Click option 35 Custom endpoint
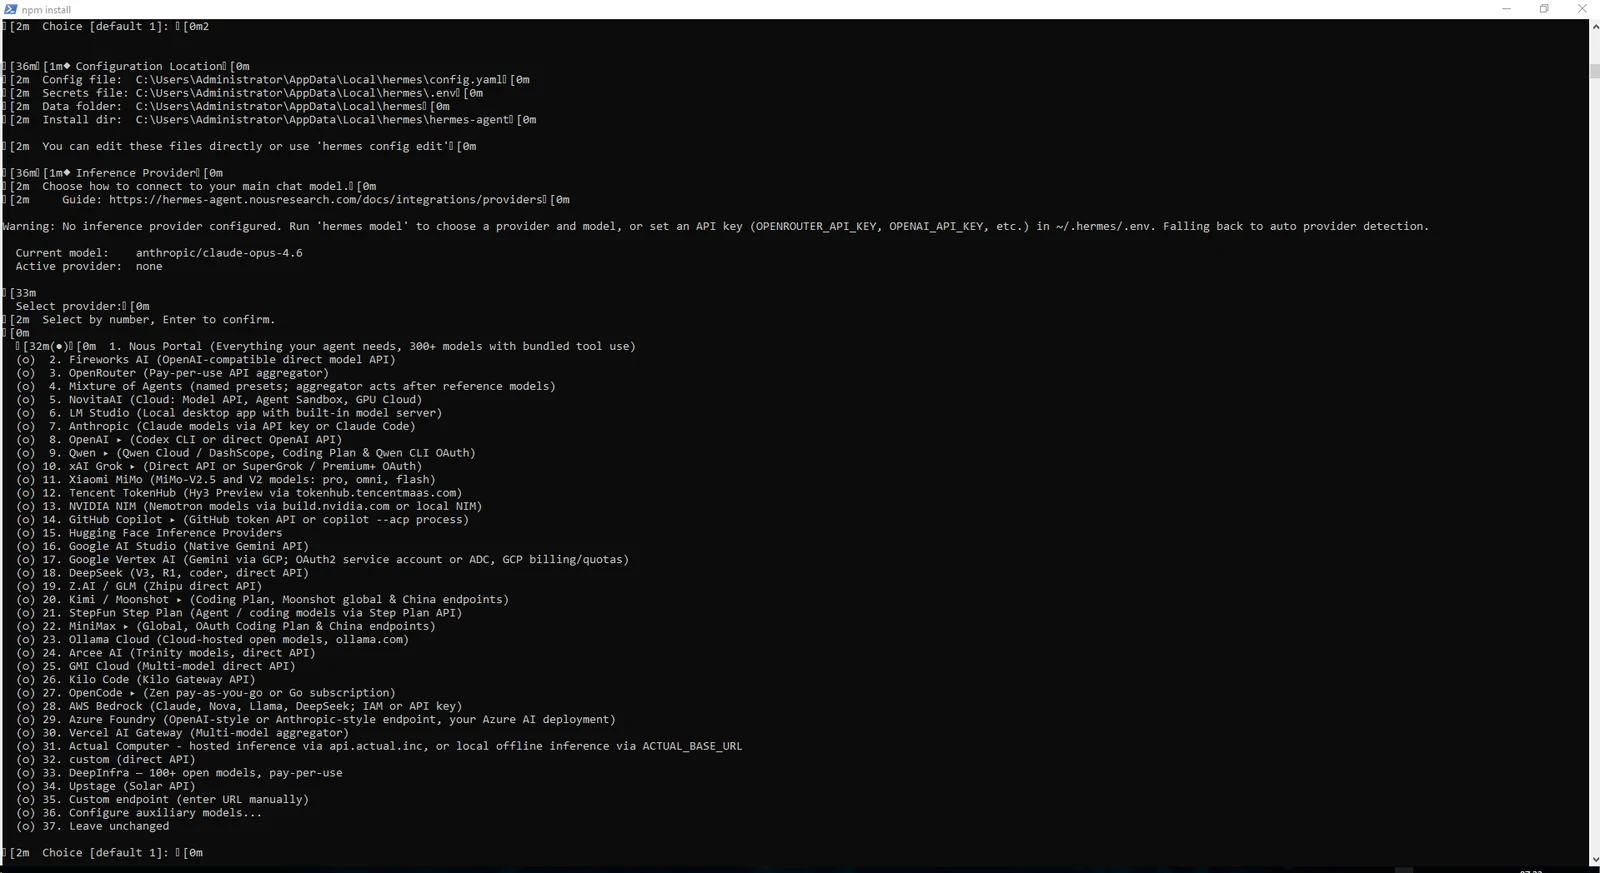This screenshot has width=1600, height=873. tap(162, 800)
